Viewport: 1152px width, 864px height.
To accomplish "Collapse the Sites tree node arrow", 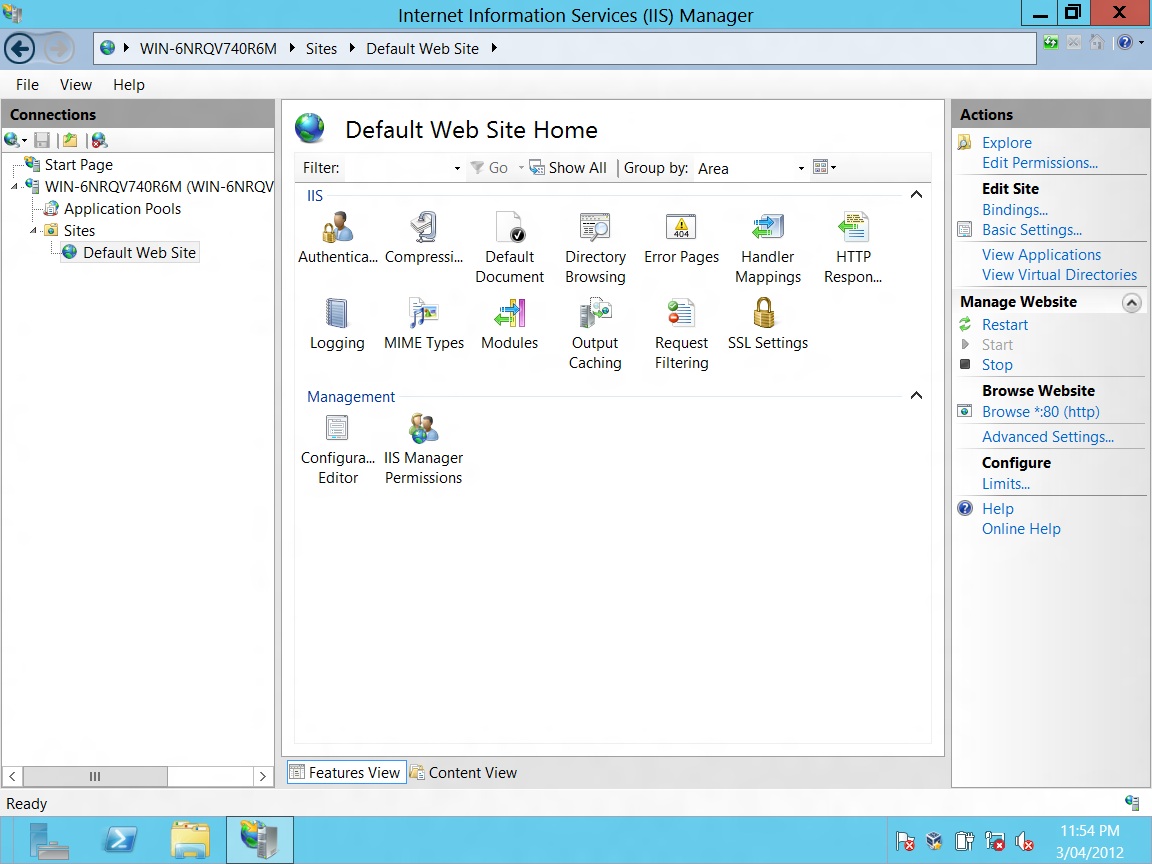I will 33,231.
